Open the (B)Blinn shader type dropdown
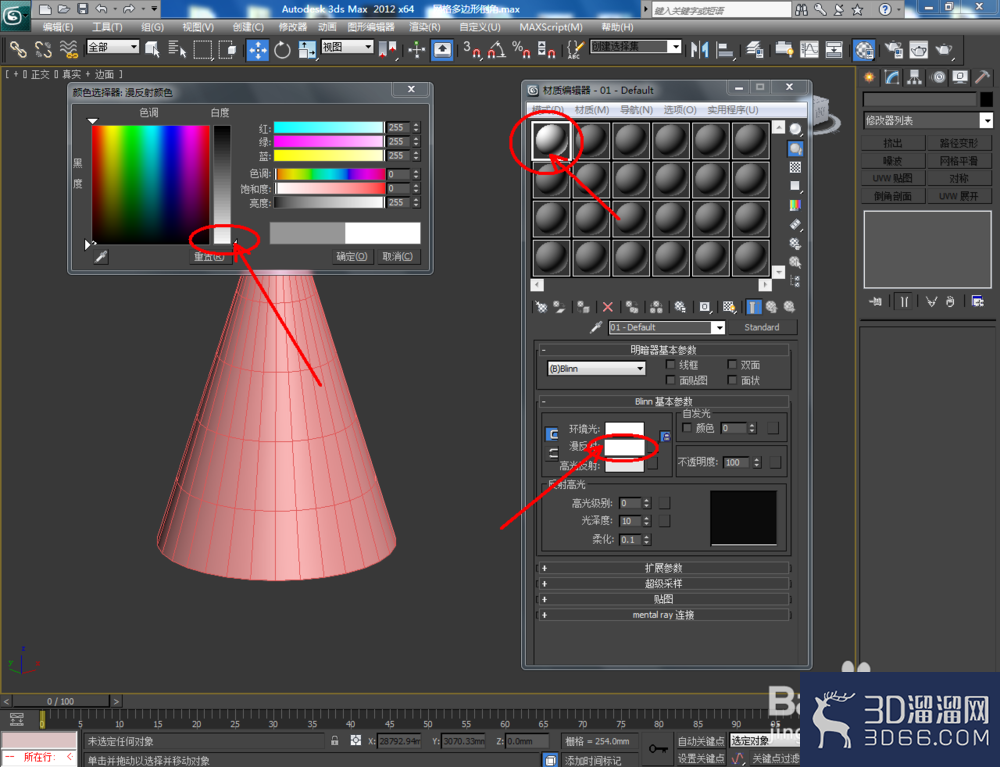 coord(596,369)
